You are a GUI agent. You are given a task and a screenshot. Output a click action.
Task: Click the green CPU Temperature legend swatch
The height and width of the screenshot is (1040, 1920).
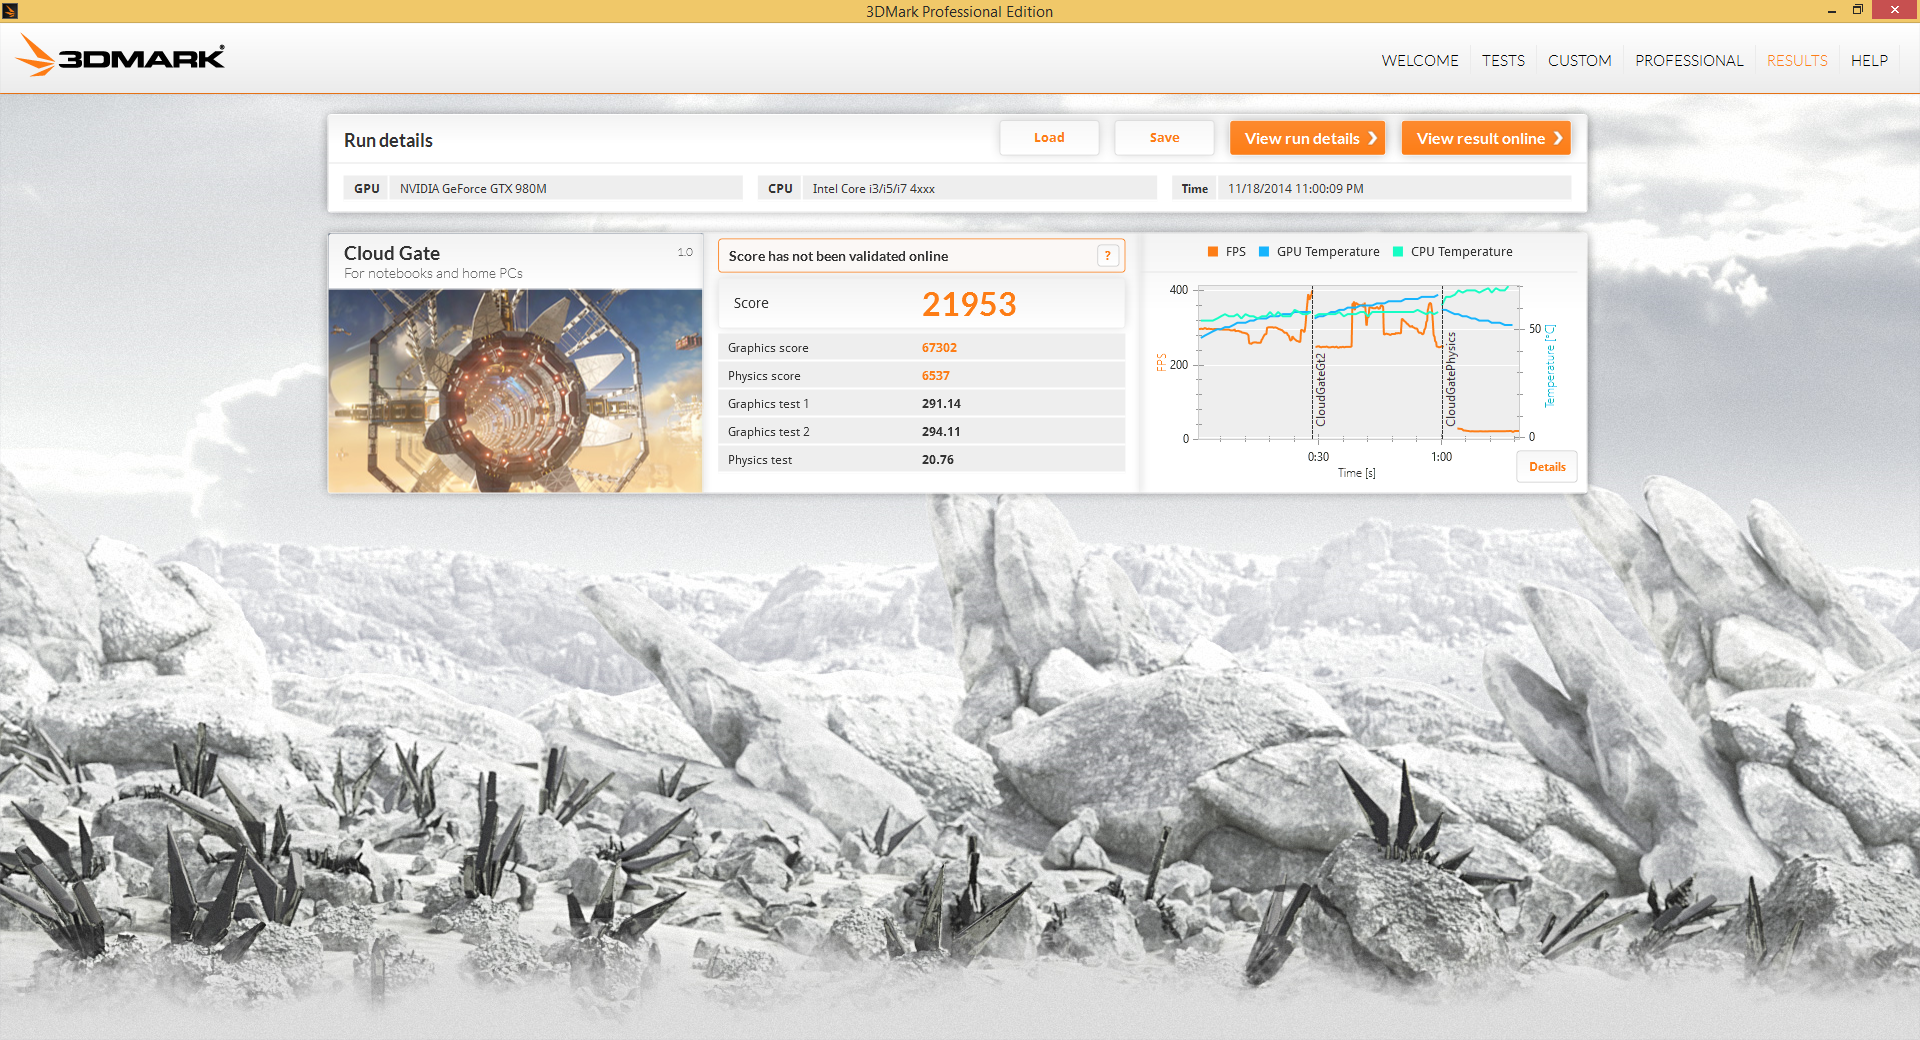tap(1398, 252)
